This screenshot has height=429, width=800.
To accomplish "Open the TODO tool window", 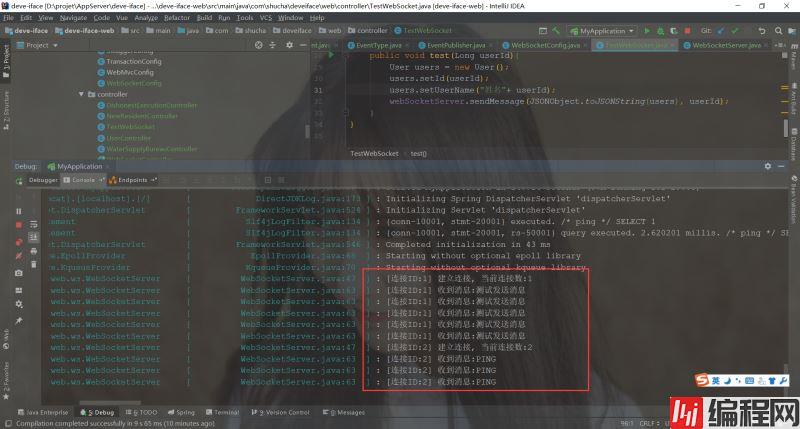I will [x=143, y=412].
